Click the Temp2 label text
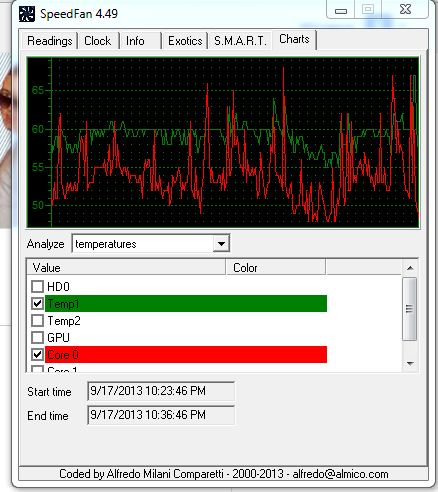438x492 pixels. pyautogui.click(x=64, y=321)
